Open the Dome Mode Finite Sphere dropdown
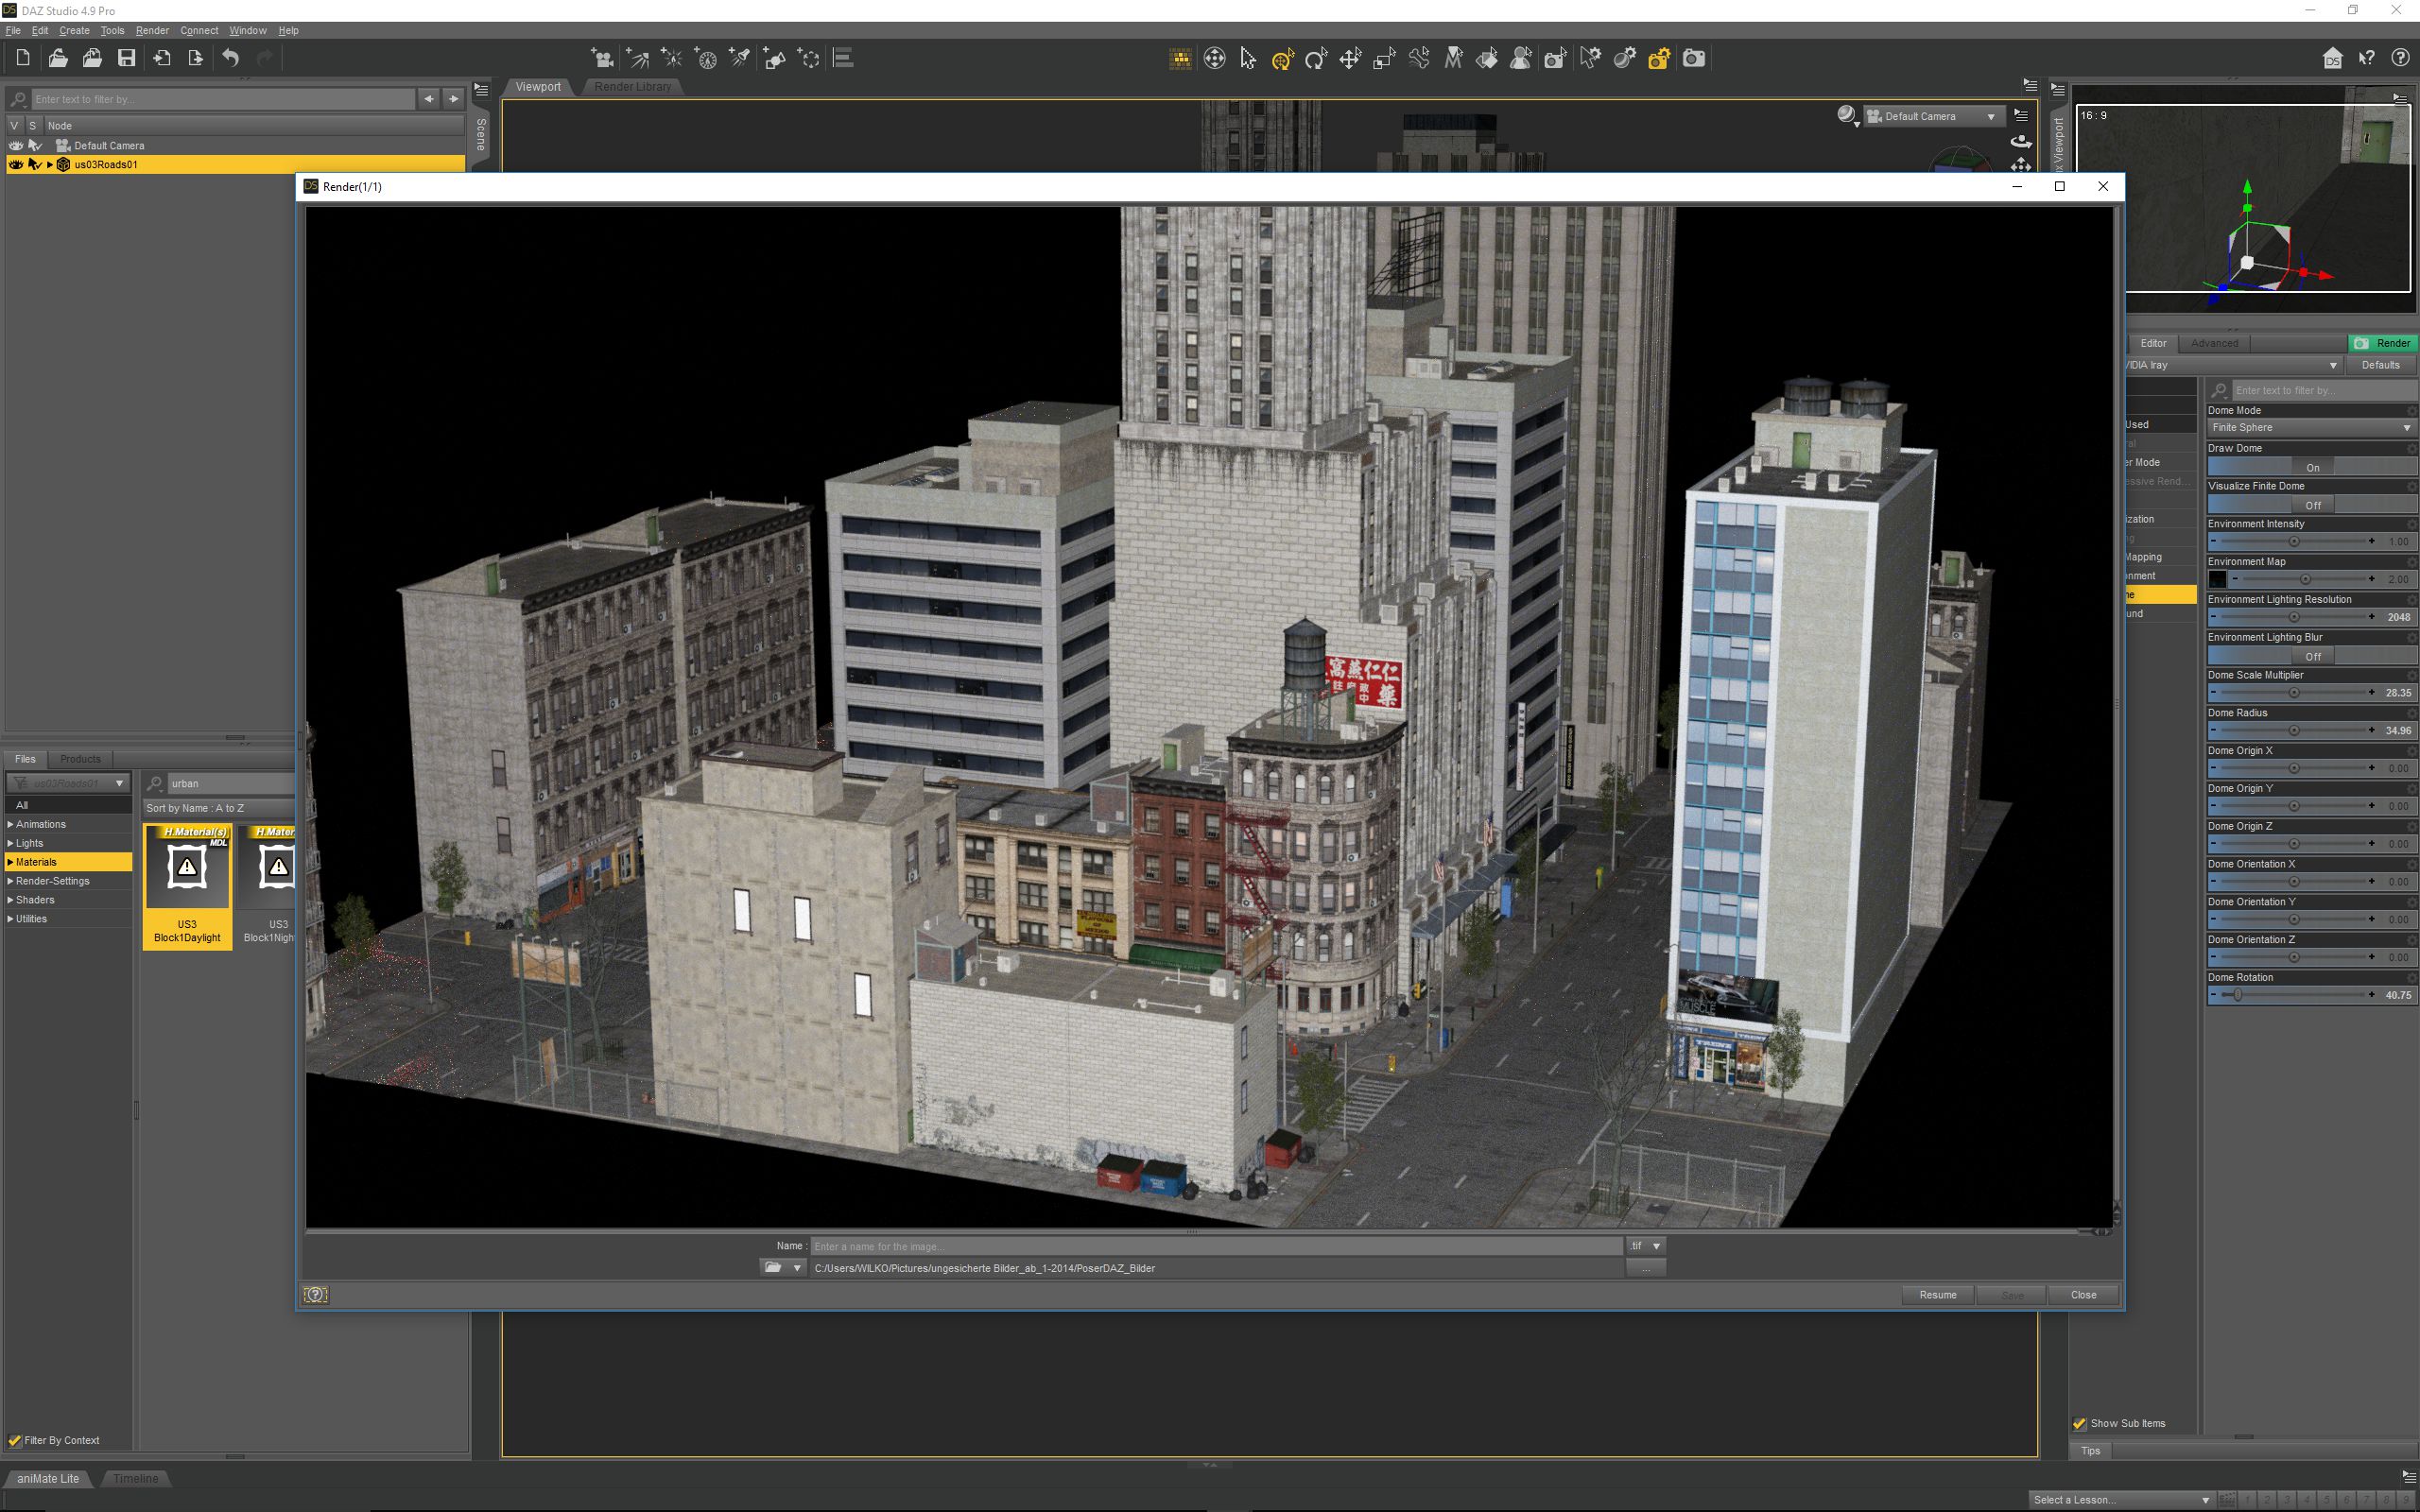This screenshot has width=2420, height=1512. pos(2309,428)
